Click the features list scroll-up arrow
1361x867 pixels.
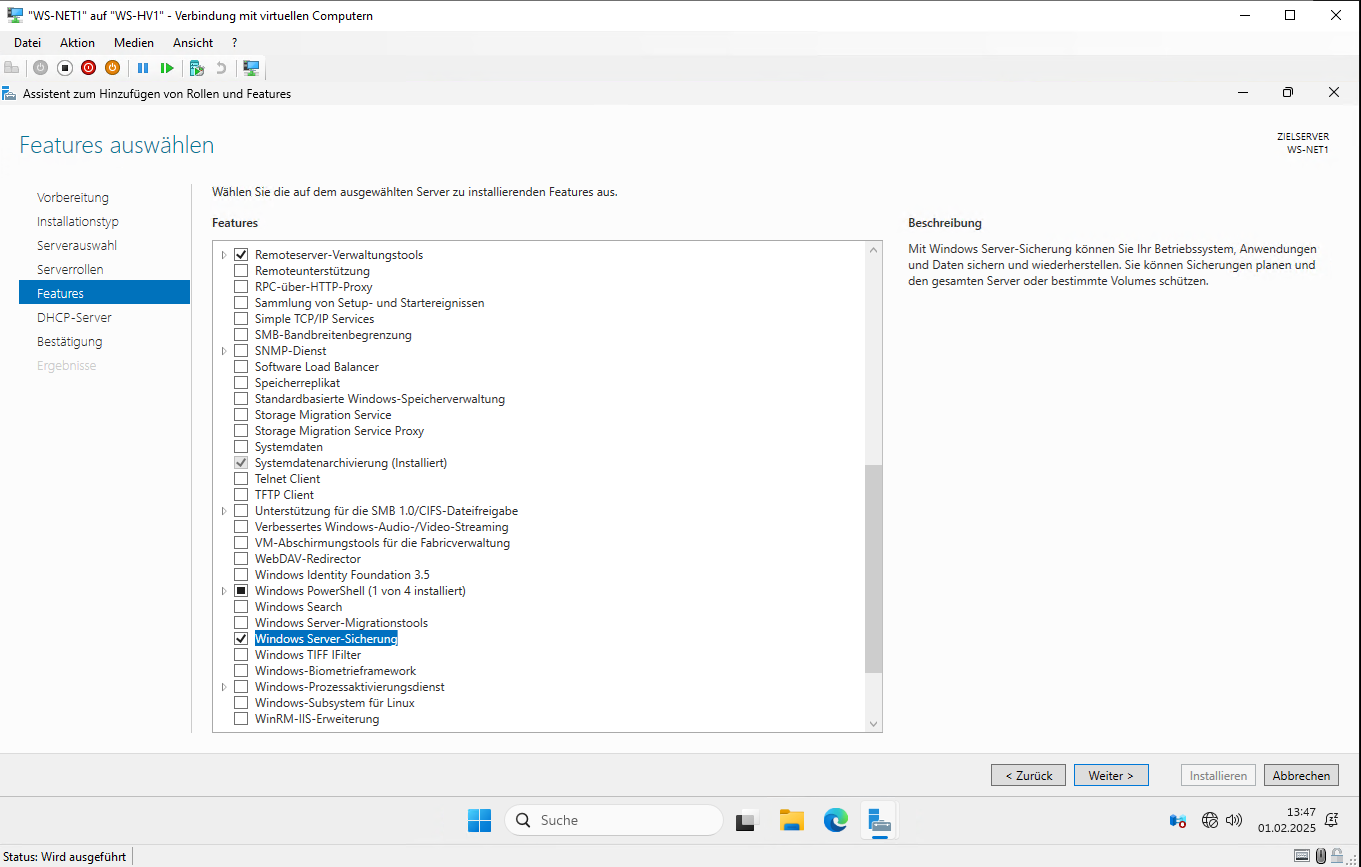pyautogui.click(x=873, y=250)
